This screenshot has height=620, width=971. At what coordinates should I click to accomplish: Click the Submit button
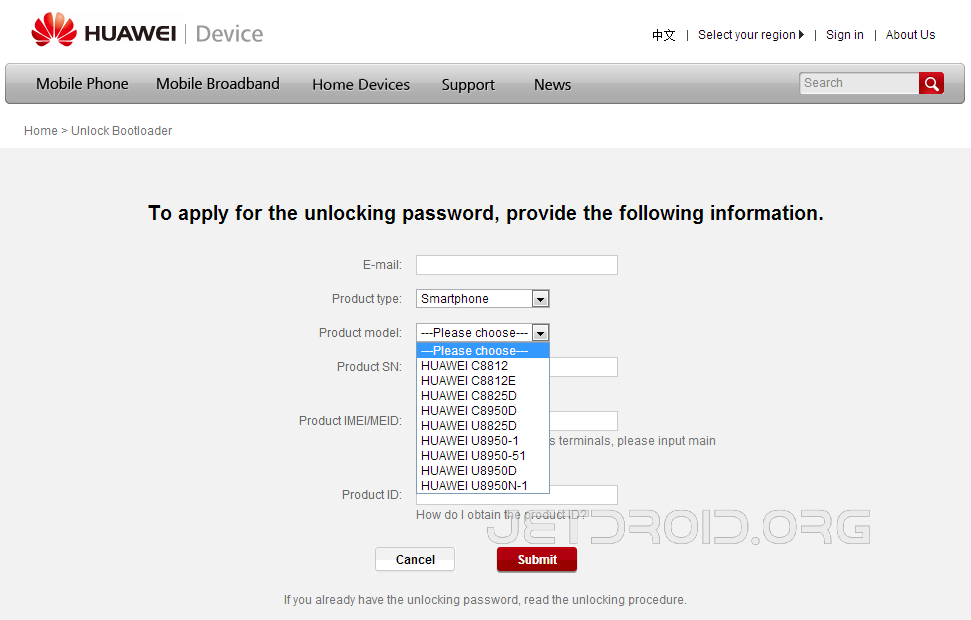point(537,559)
